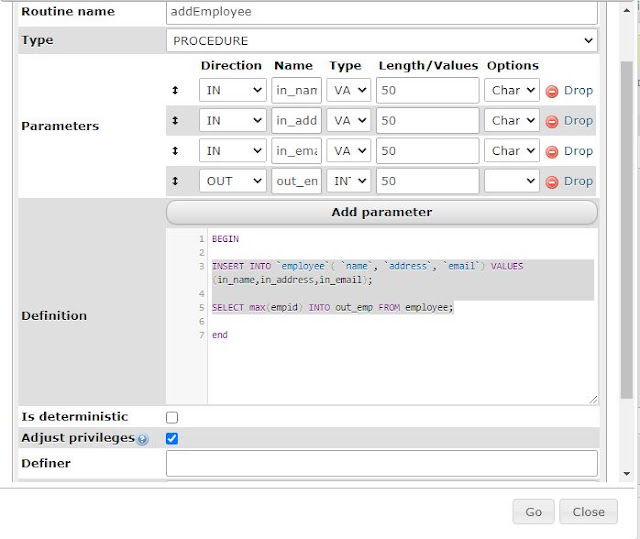Click the red drop icon in the in_email row
The width and height of the screenshot is (640, 539).
coord(552,151)
